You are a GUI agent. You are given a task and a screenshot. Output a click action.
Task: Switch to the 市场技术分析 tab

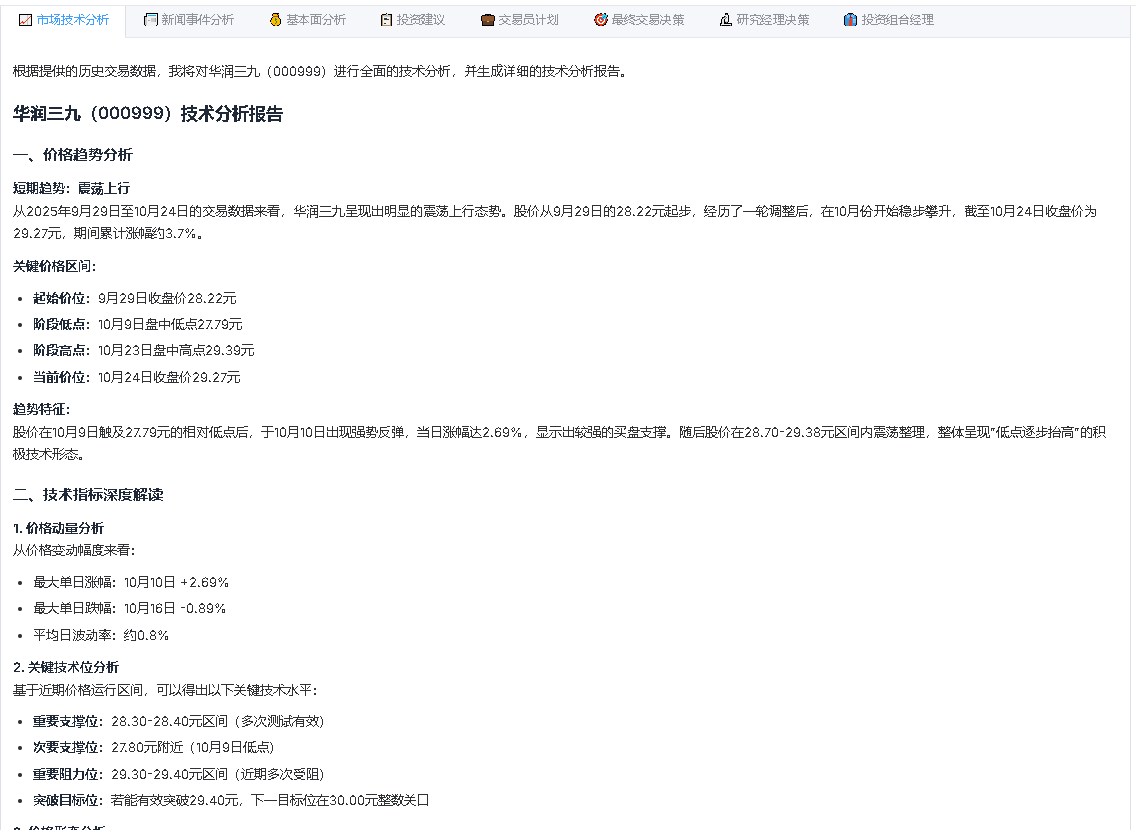64,20
